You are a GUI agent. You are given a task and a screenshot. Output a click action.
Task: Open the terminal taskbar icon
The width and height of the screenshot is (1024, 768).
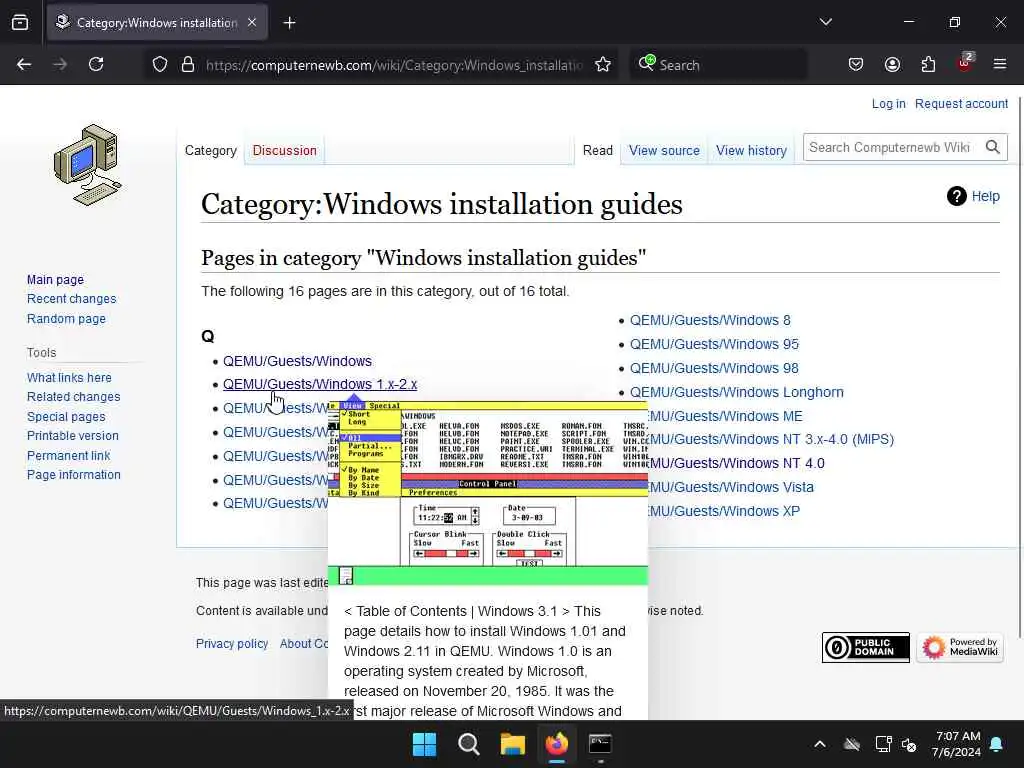pyautogui.click(x=600, y=744)
